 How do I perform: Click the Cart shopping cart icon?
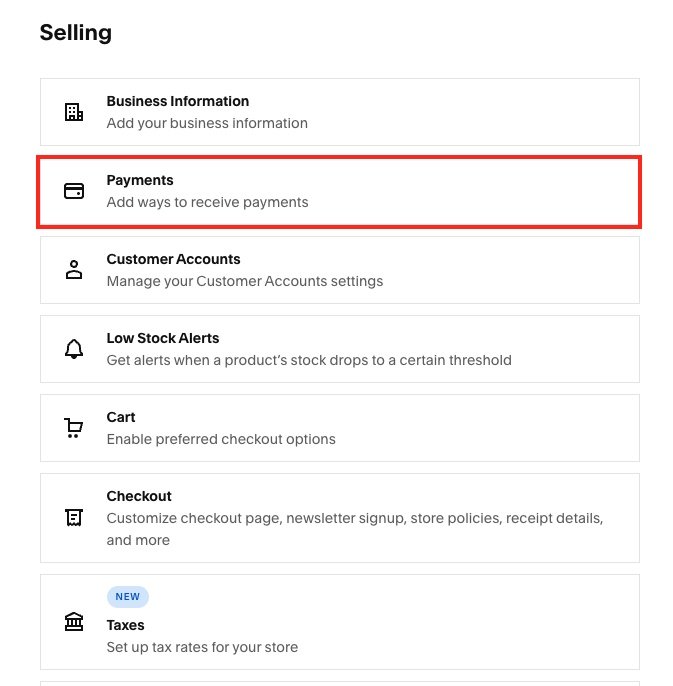coord(74,428)
